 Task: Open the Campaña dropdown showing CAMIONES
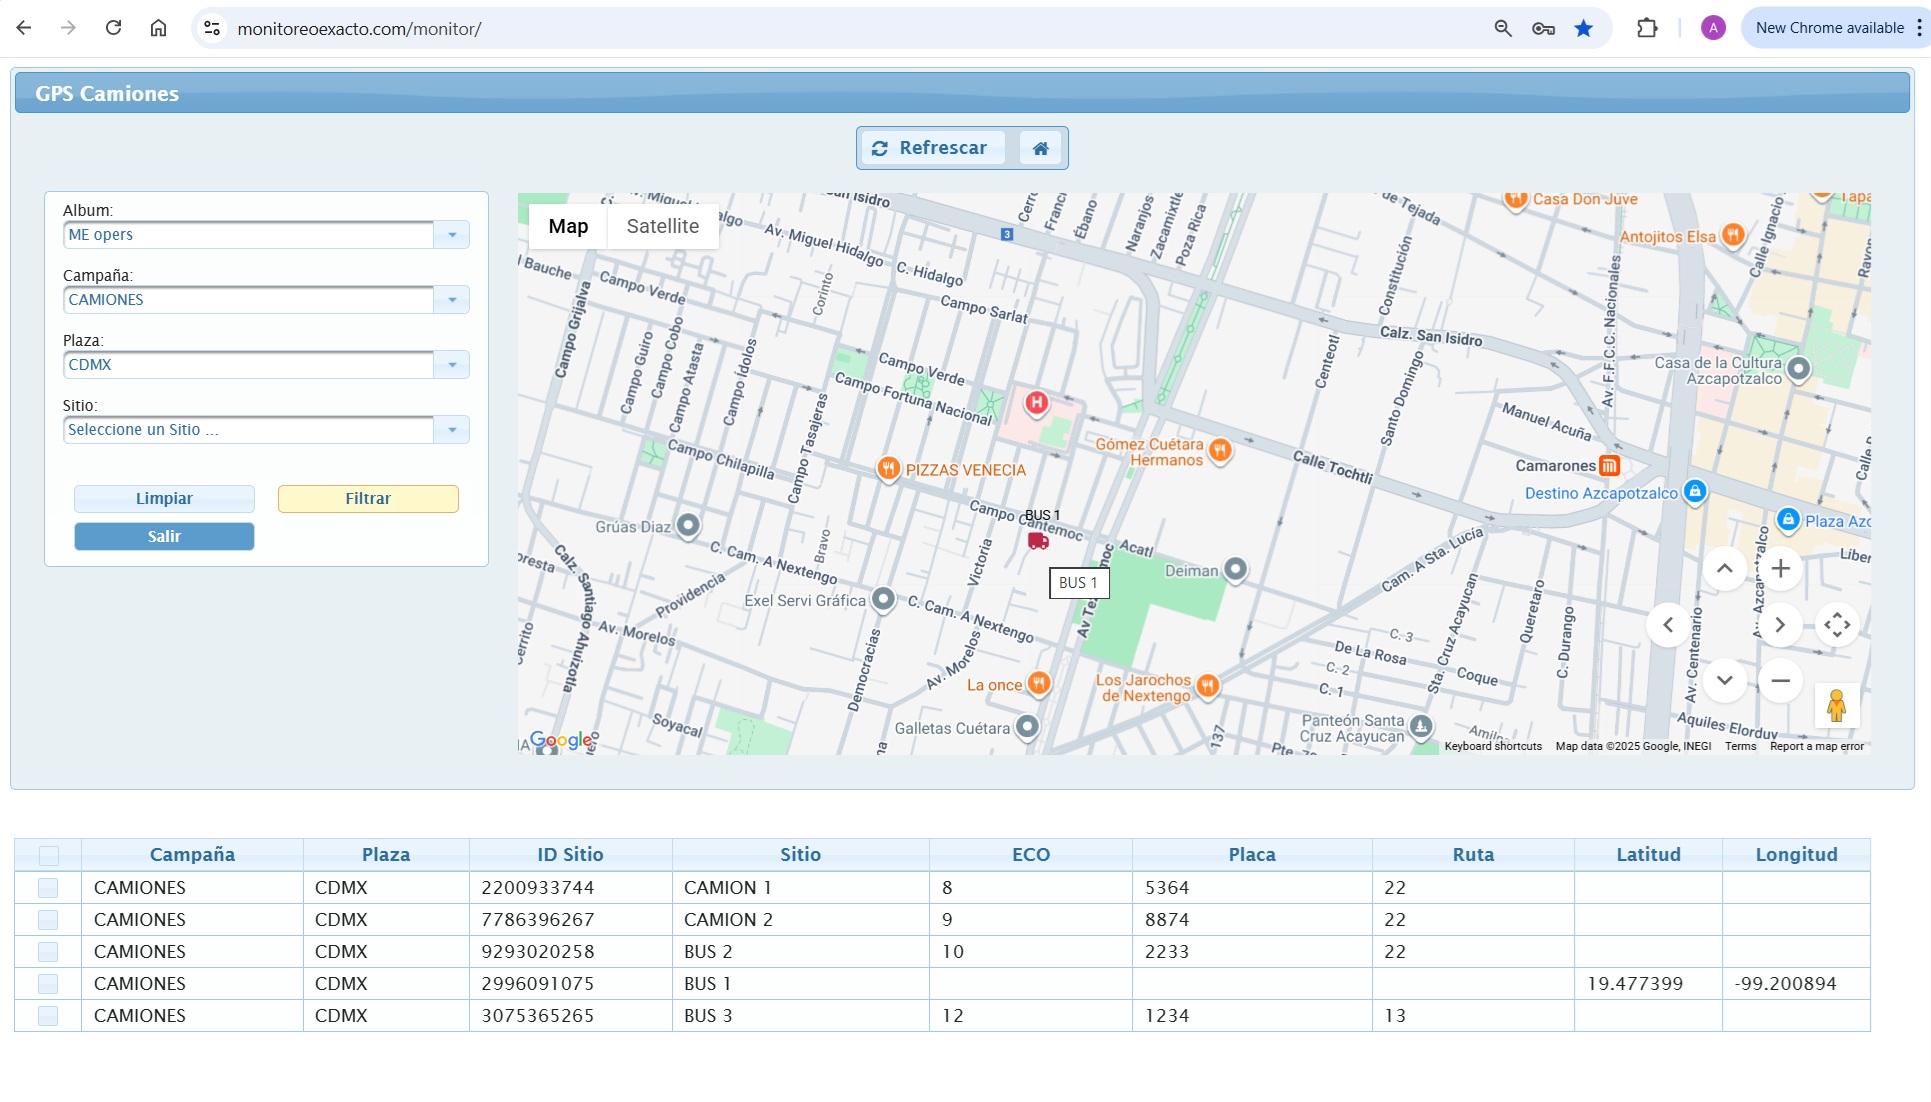click(452, 299)
